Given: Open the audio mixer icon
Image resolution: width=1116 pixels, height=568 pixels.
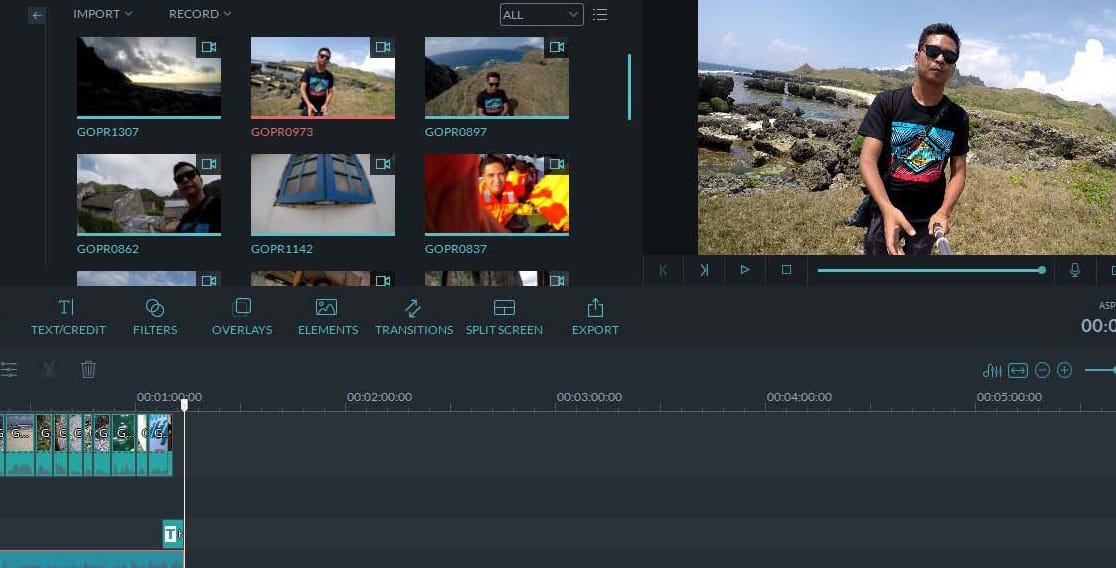Looking at the screenshot, I should click(992, 371).
